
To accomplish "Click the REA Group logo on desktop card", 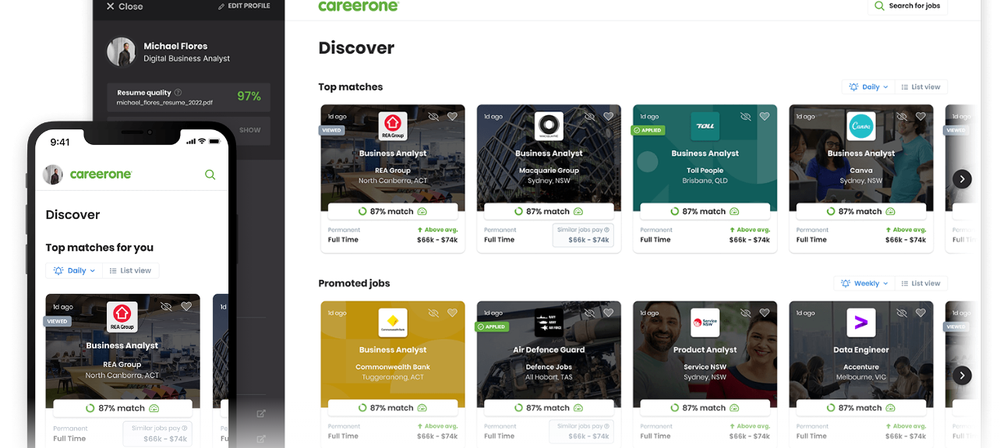I will click(x=393, y=126).
